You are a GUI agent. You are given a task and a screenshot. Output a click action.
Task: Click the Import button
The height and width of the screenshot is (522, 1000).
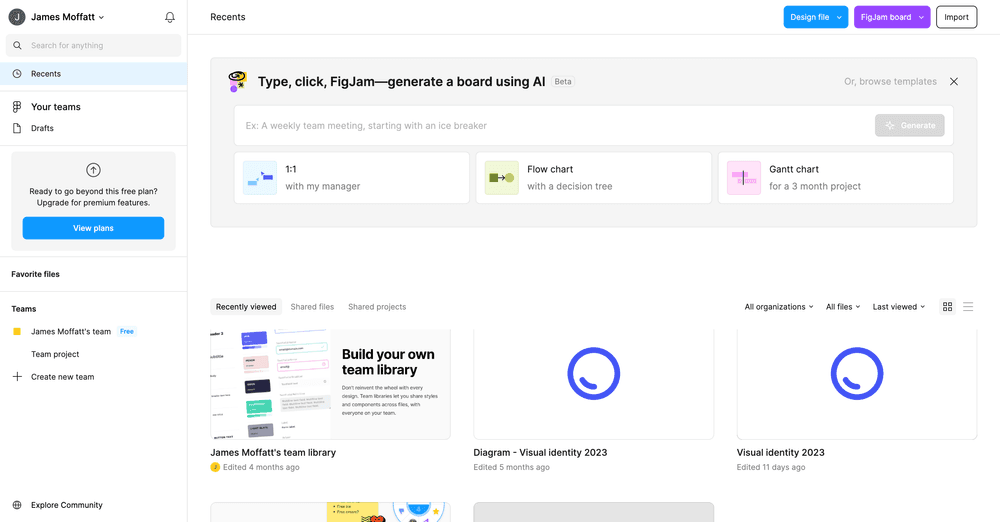[956, 17]
